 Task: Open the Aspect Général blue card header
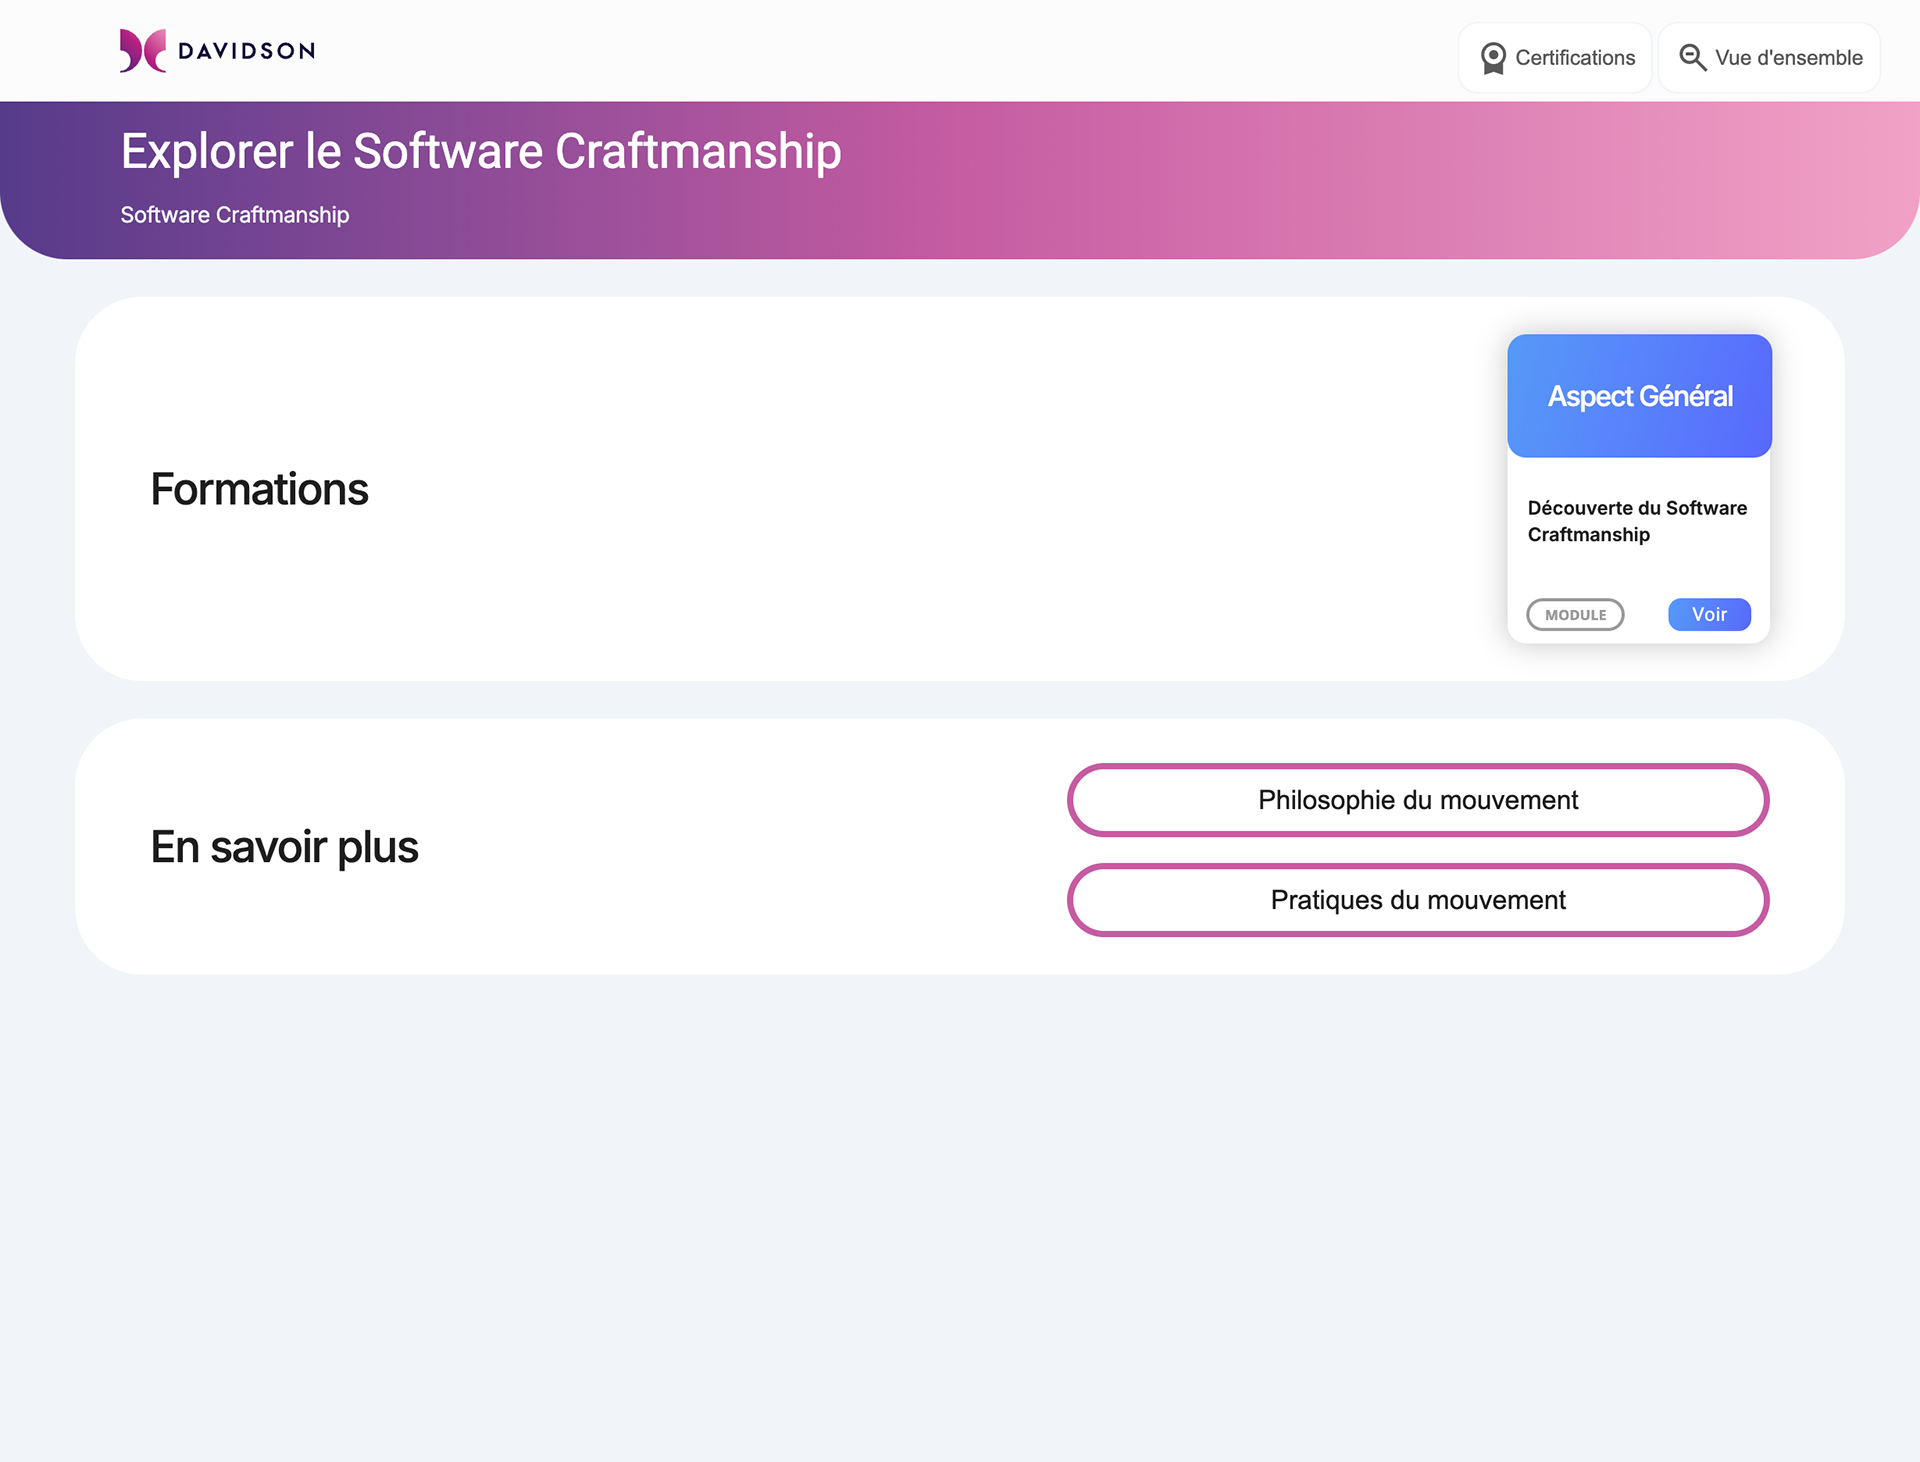[x=1639, y=396]
